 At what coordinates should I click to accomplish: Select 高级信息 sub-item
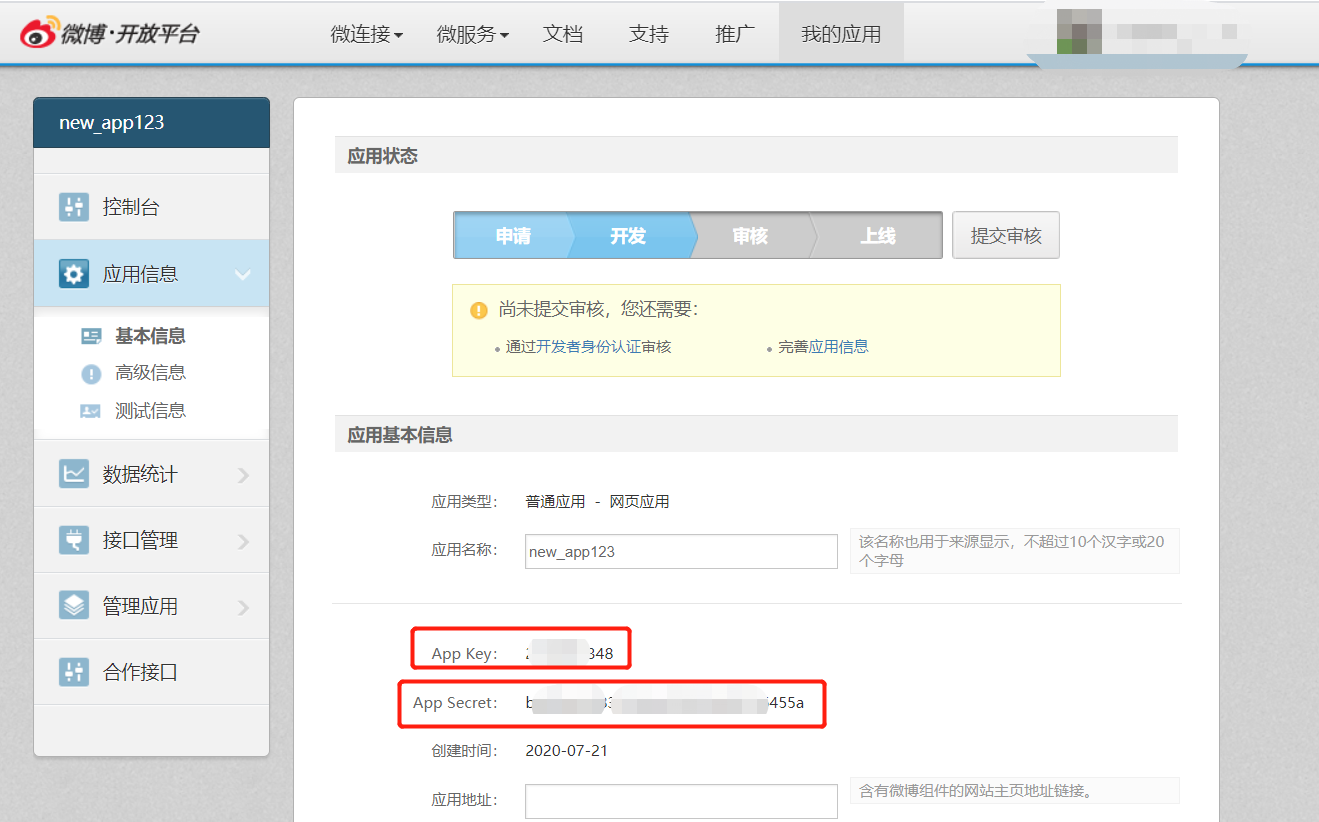tap(150, 373)
